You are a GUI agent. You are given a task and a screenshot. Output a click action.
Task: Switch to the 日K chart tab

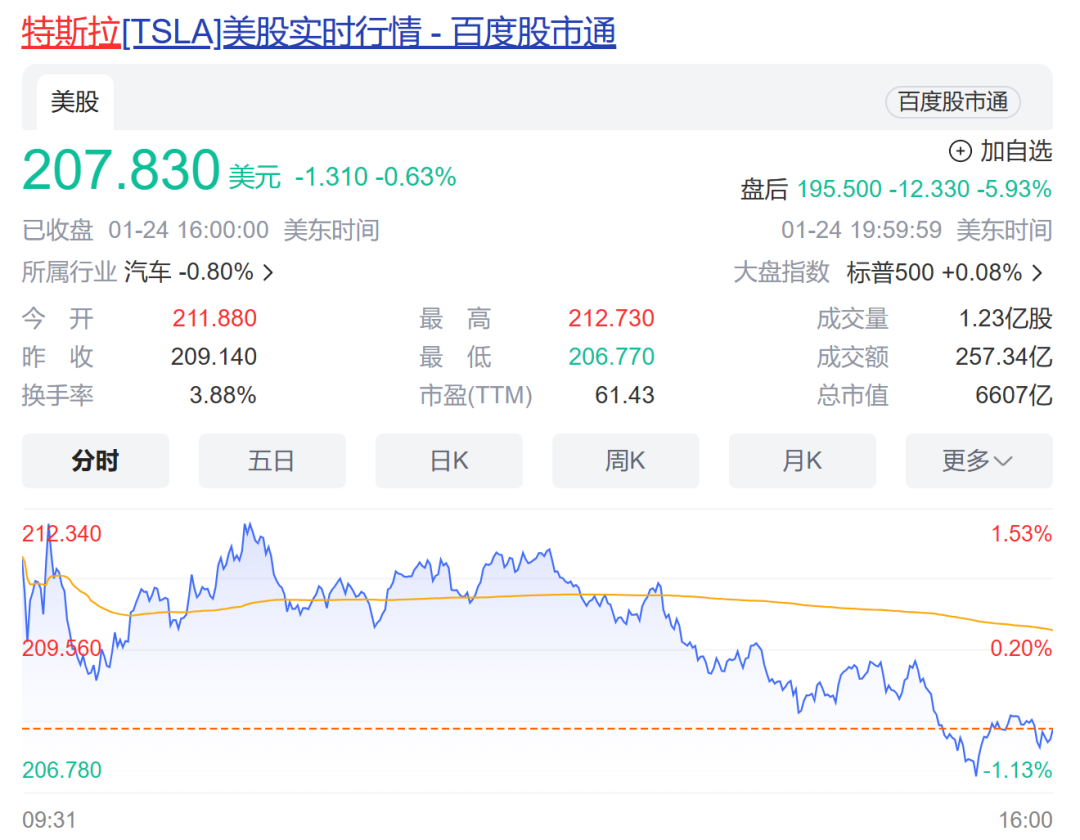coord(449,461)
